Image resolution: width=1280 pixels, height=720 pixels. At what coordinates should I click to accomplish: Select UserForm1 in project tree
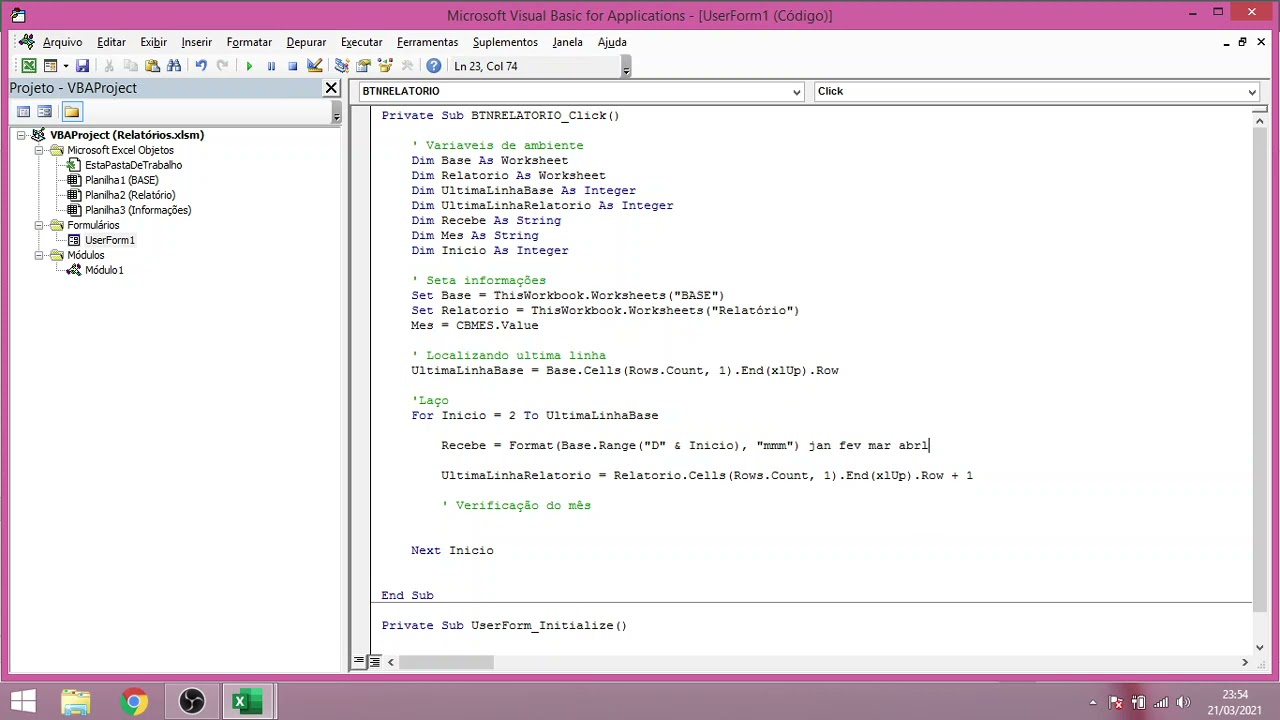[x=109, y=240]
